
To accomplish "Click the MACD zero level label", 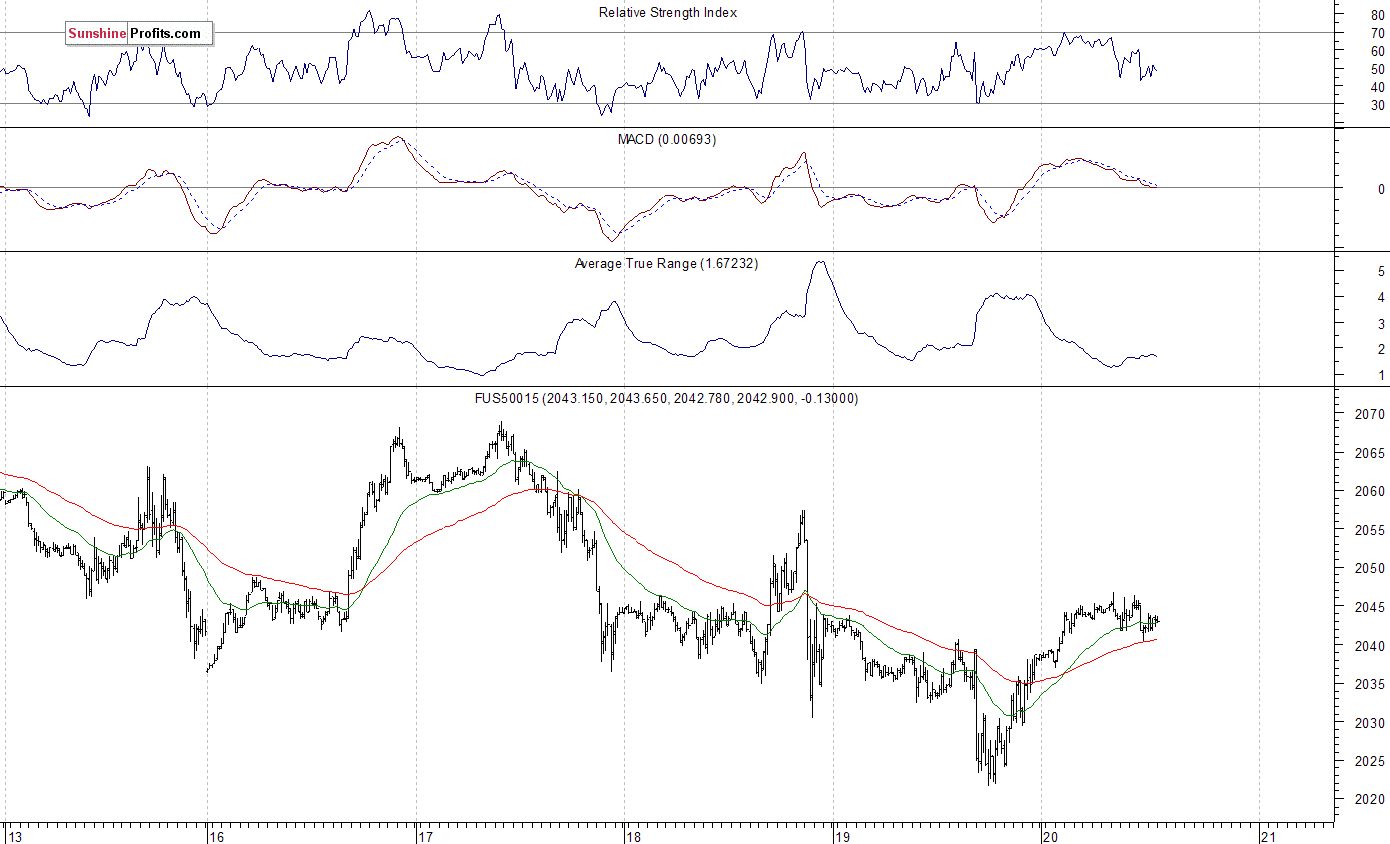I will pyautogui.click(x=1381, y=189).
